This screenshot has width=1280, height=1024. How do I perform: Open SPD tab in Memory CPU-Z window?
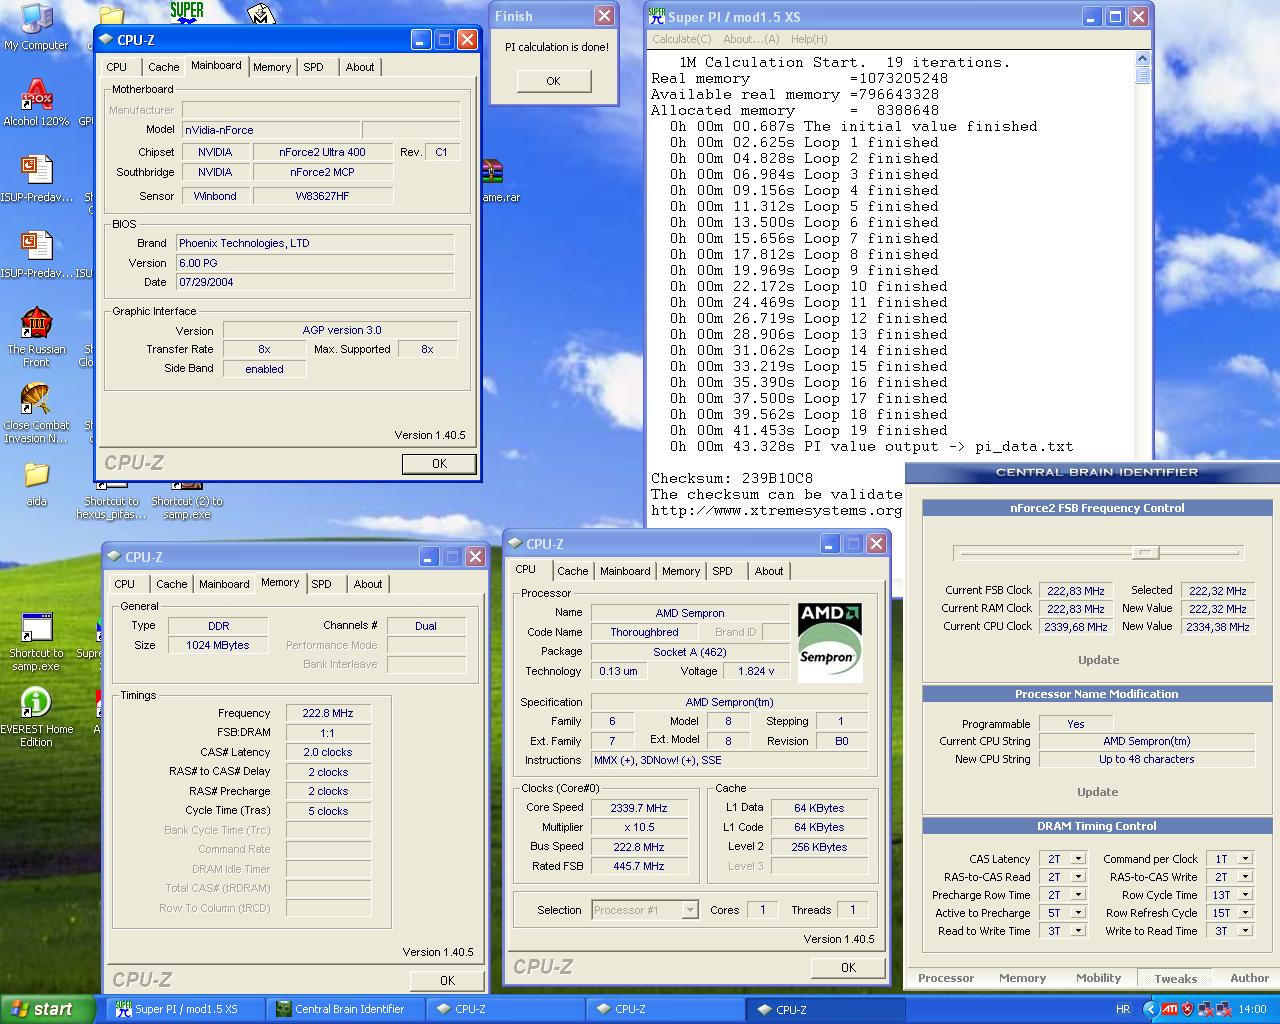(x=321, y=584)
